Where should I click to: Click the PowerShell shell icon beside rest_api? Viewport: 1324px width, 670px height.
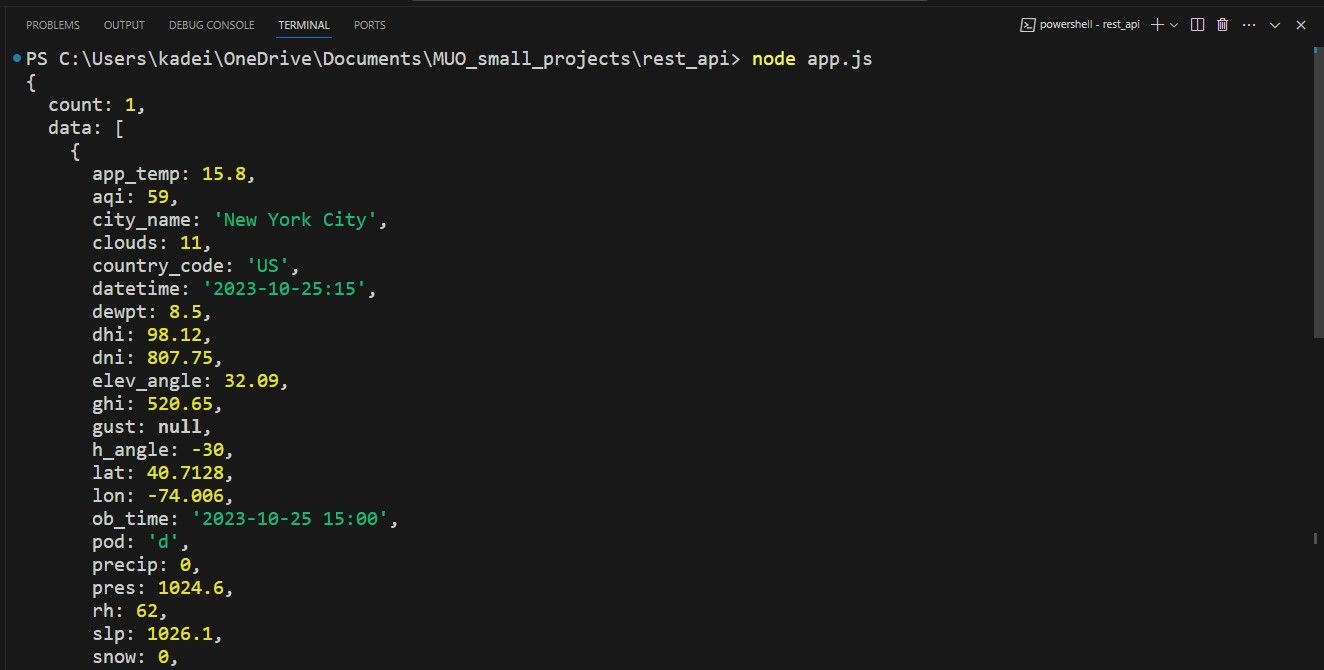pos(1028,24)
